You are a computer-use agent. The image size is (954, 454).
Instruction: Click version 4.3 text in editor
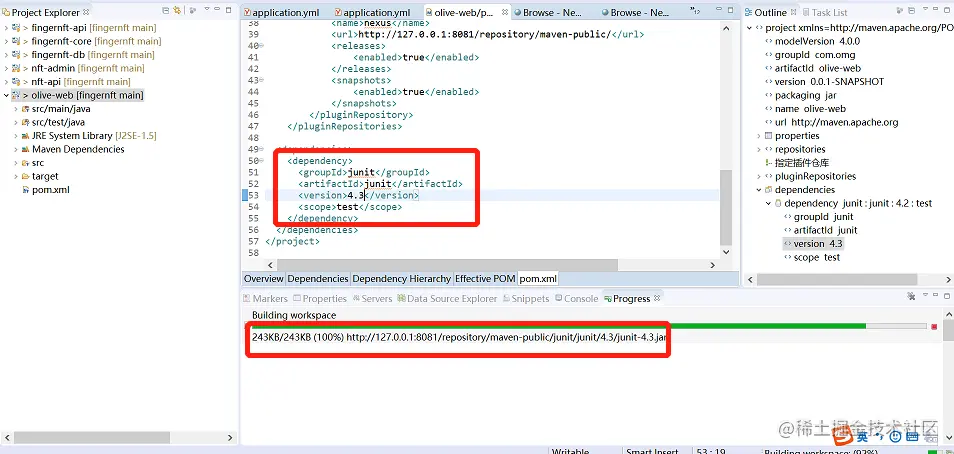[355, 195]
